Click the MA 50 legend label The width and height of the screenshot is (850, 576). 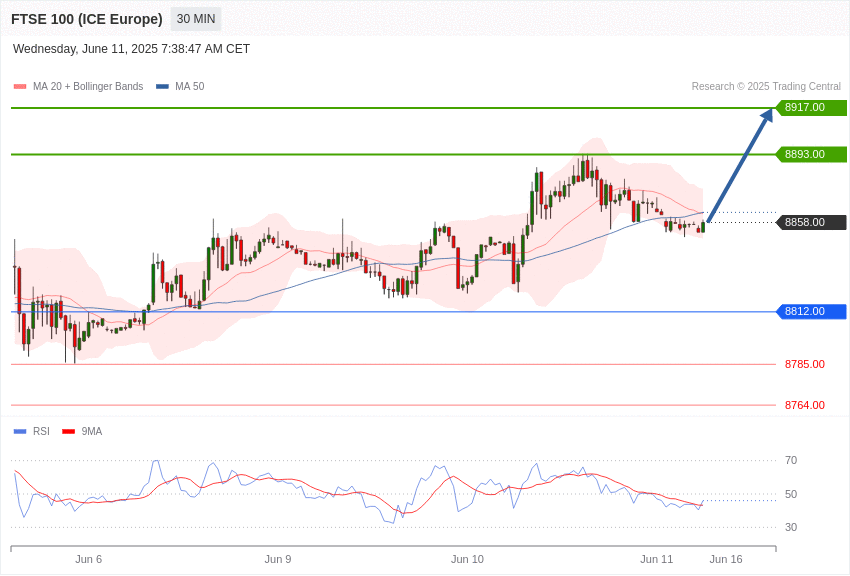click(x=190, y=86)
